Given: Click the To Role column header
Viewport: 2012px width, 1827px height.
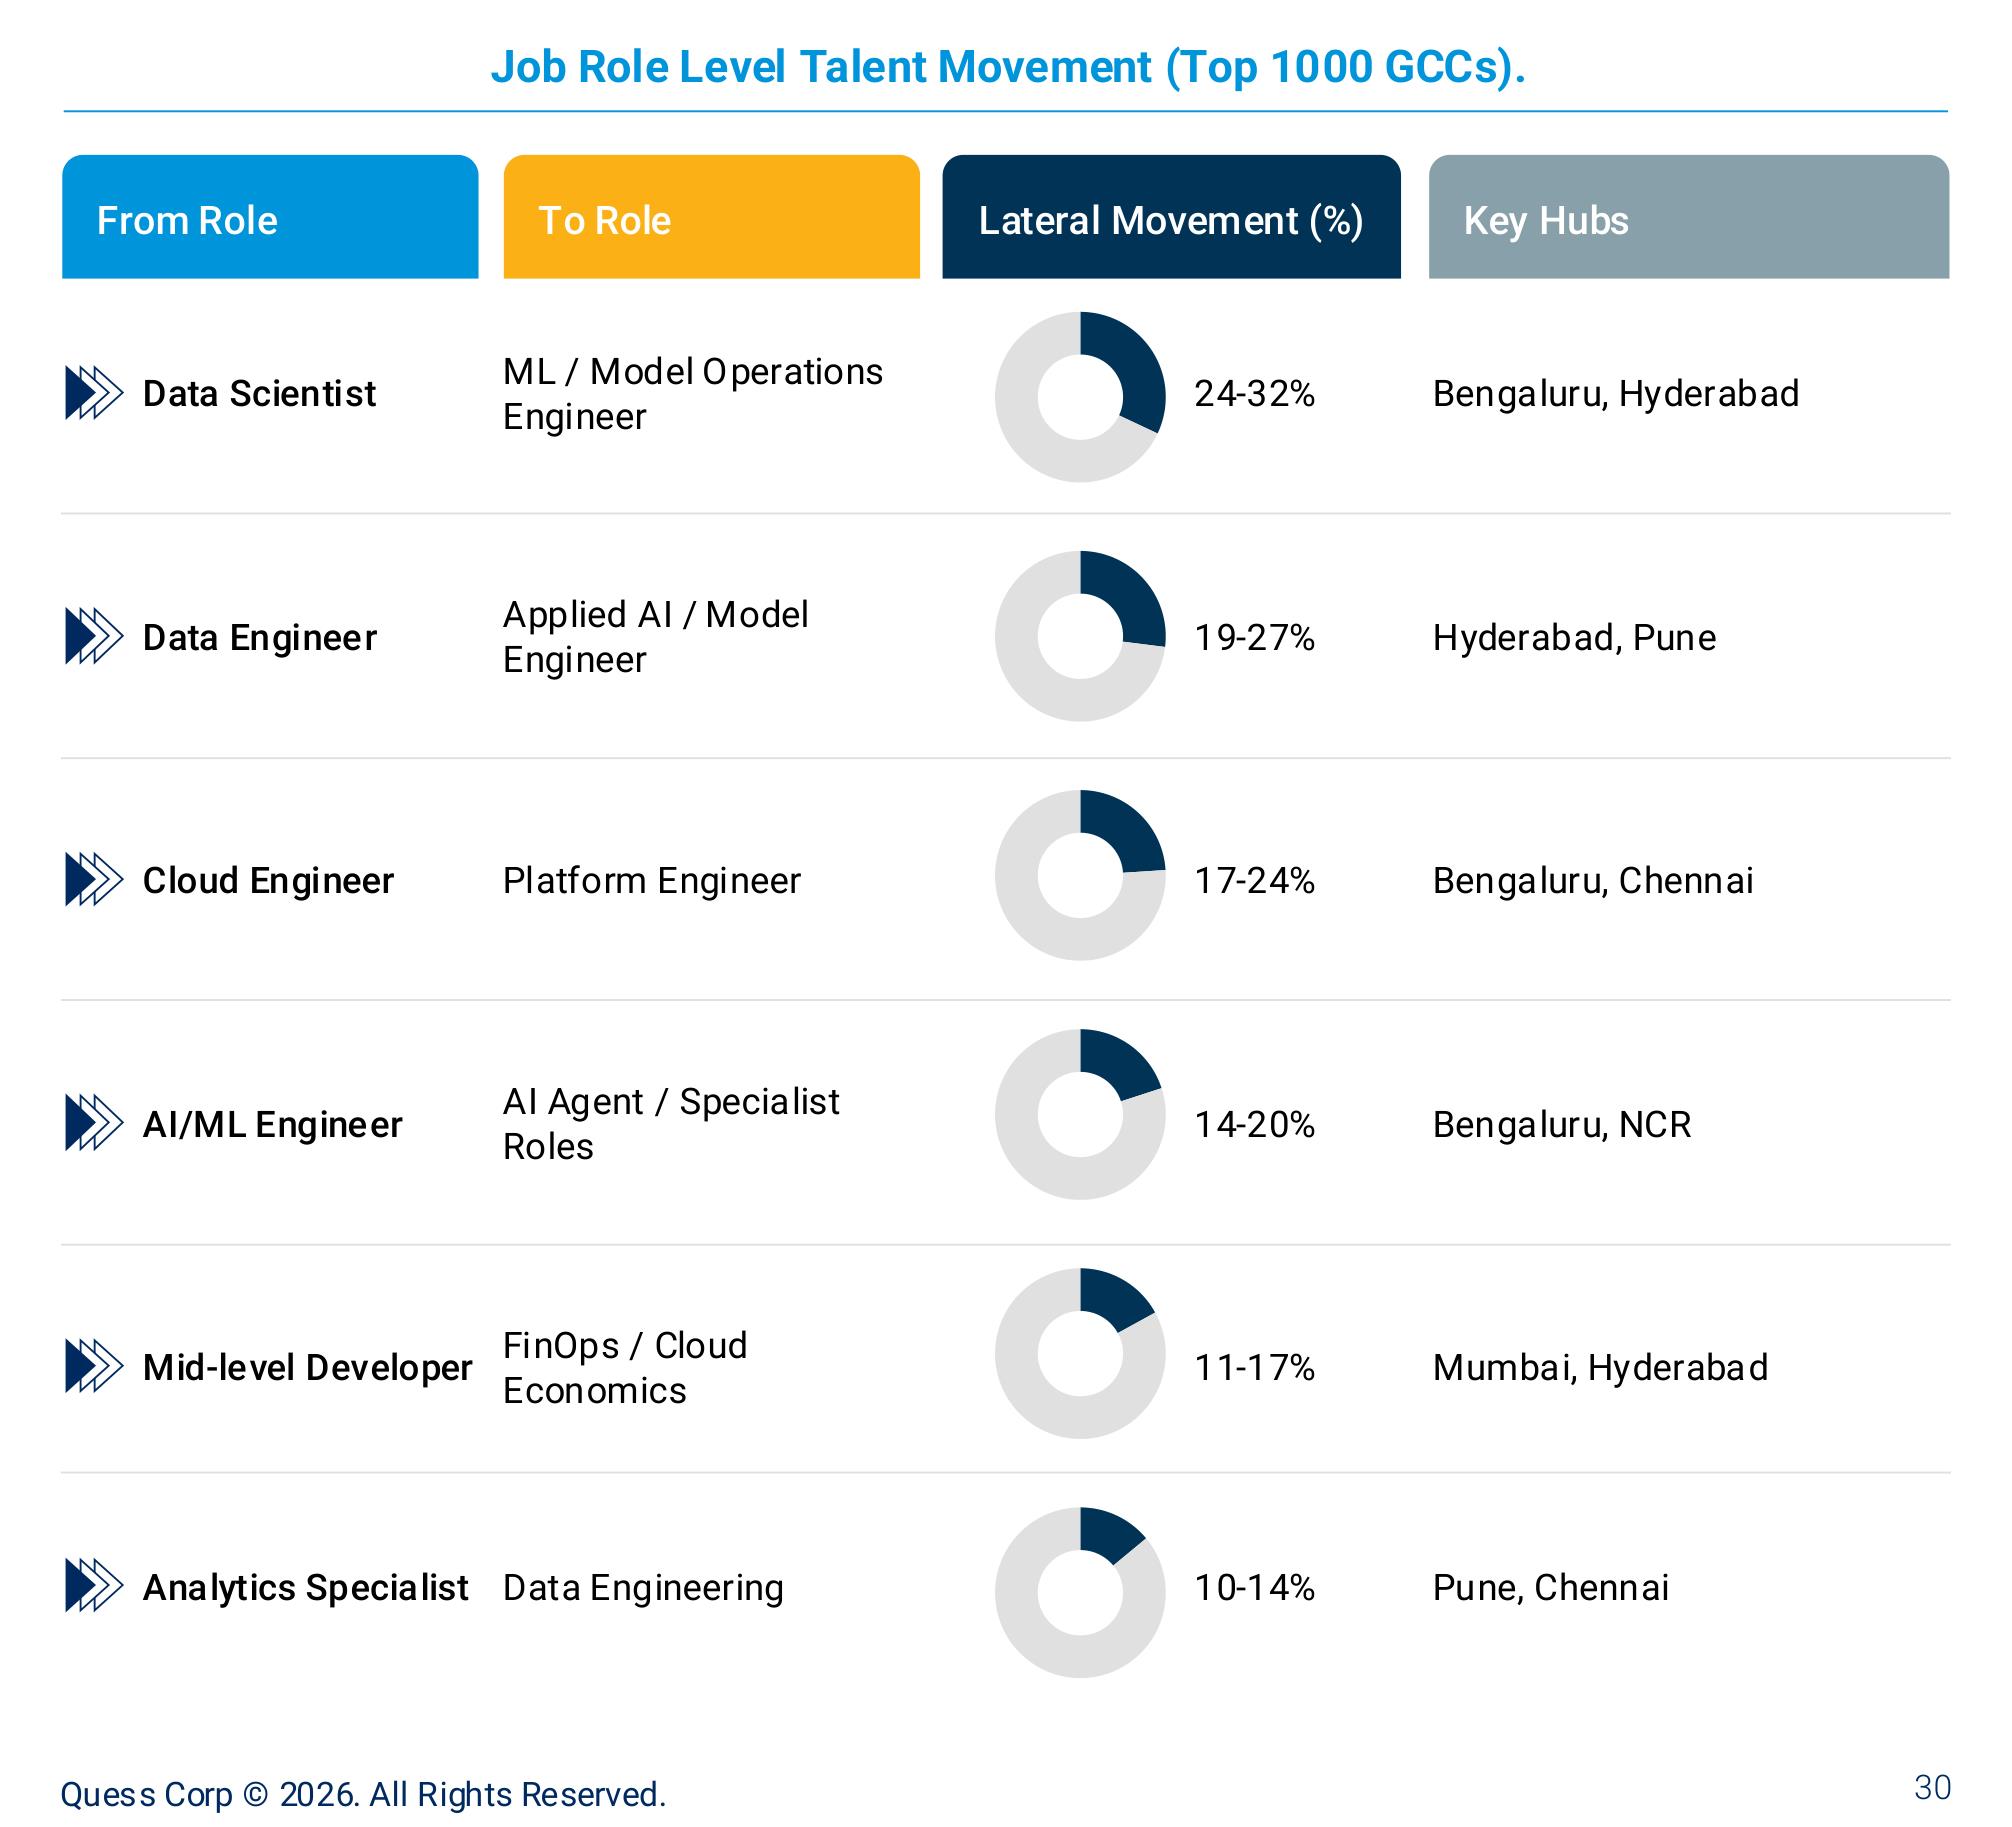Looking at the screenshot, I should click(x=711, y=217).
